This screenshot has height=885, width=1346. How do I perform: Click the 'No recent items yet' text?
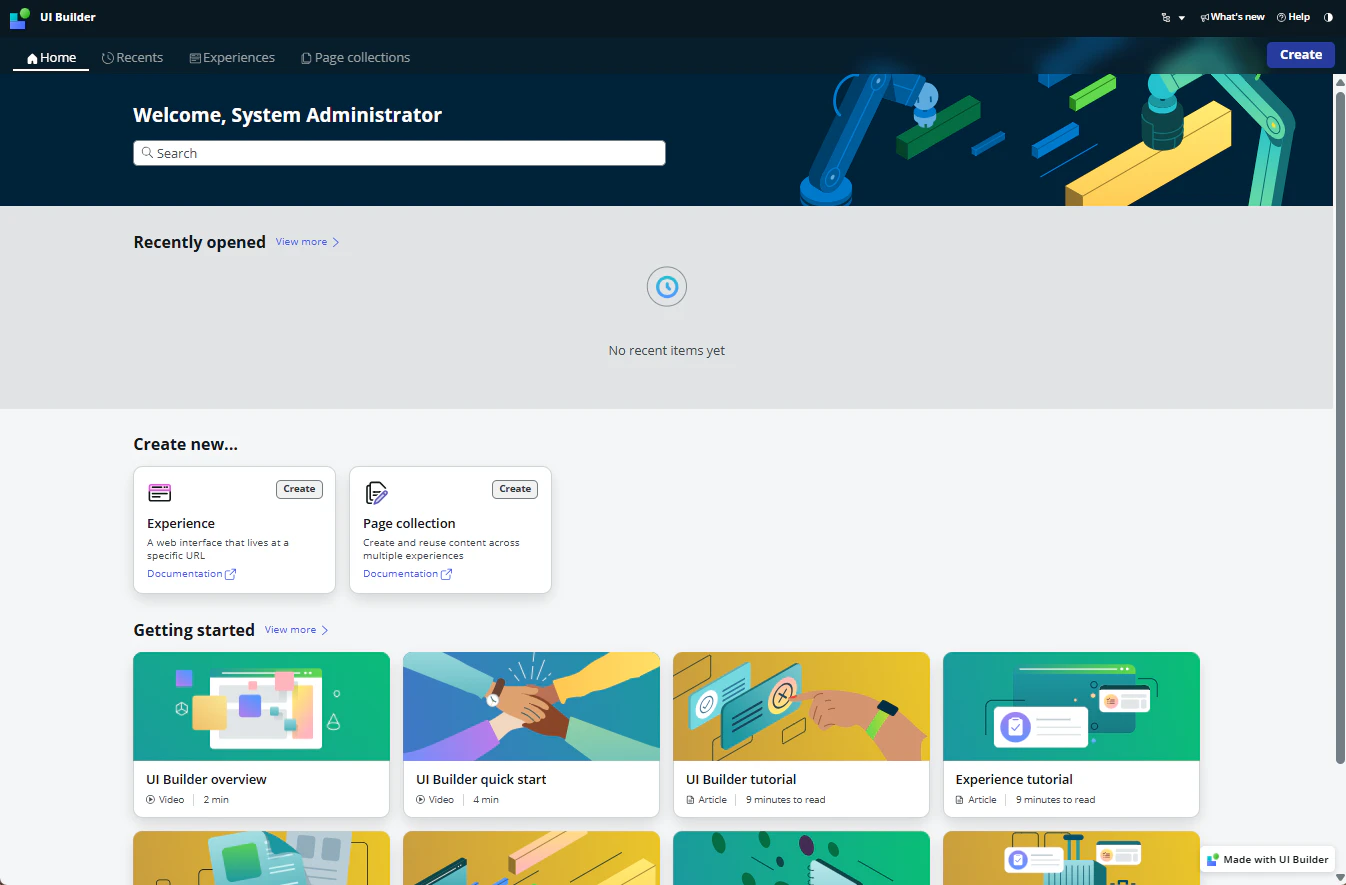click(x=667, y=351)
